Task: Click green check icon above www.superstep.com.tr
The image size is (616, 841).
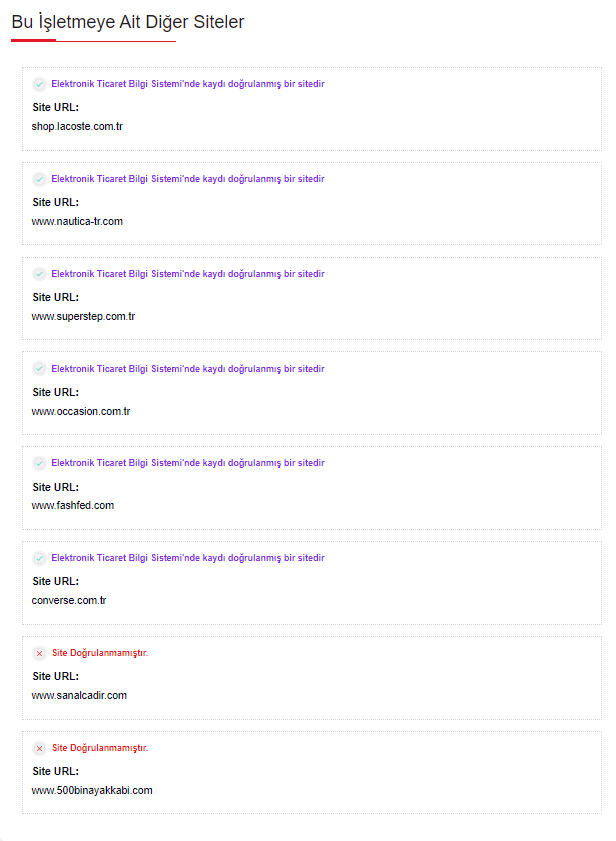Action: [39, 274]
